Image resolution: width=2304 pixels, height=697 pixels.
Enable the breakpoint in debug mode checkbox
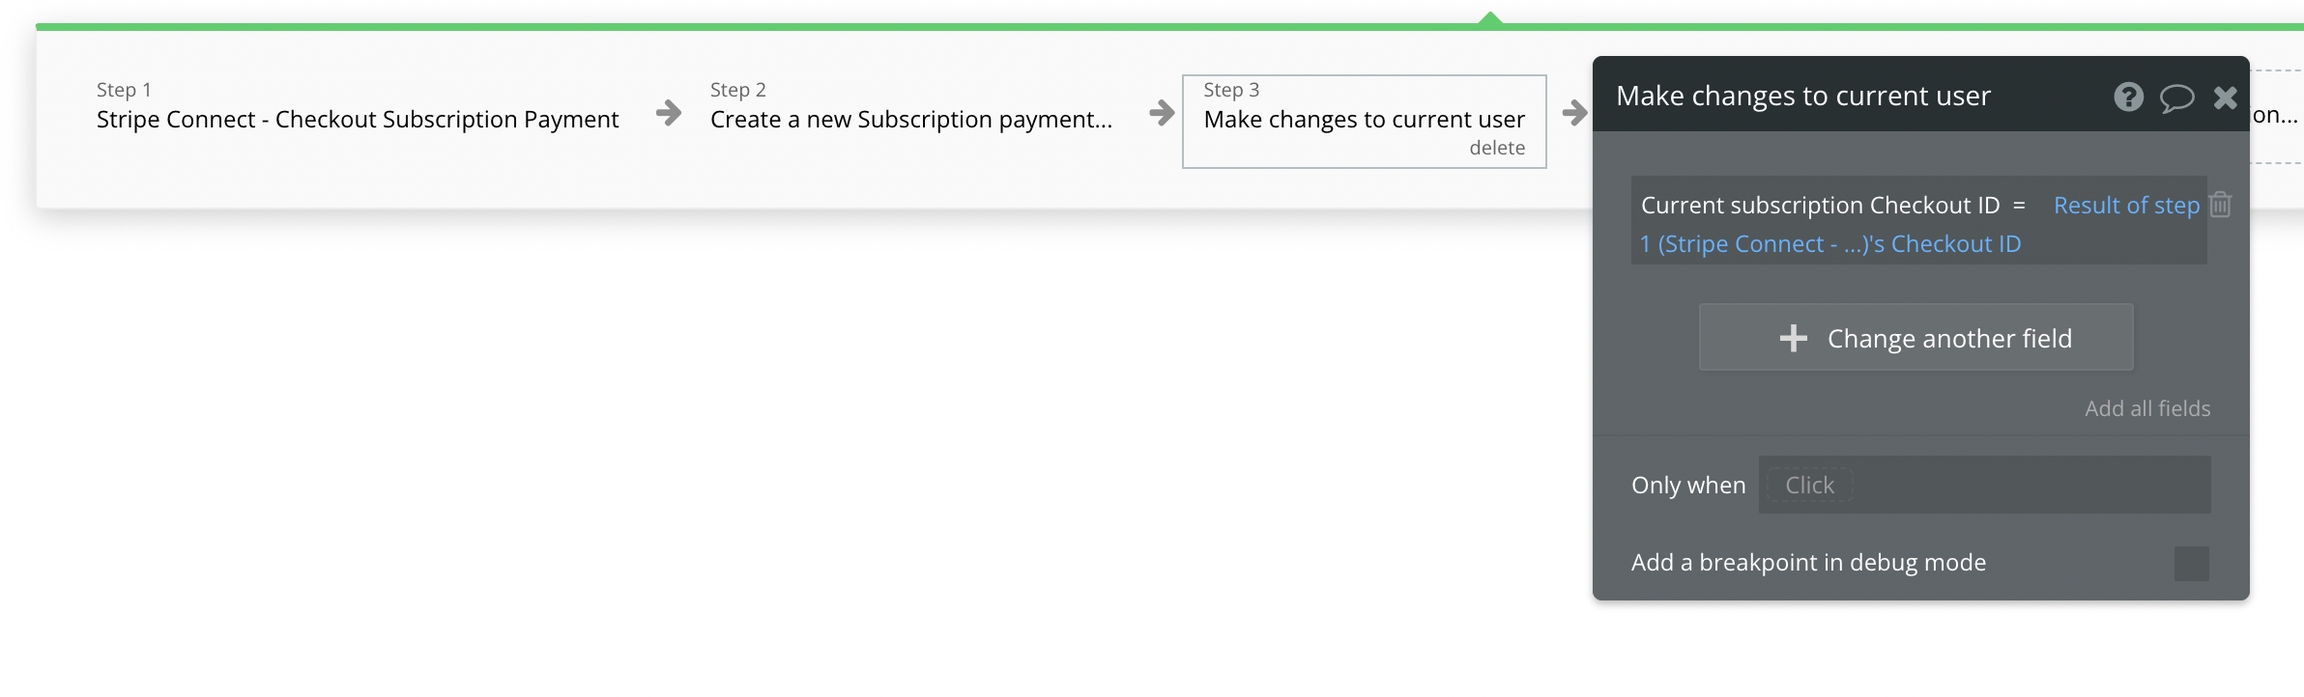[2191, 563]
